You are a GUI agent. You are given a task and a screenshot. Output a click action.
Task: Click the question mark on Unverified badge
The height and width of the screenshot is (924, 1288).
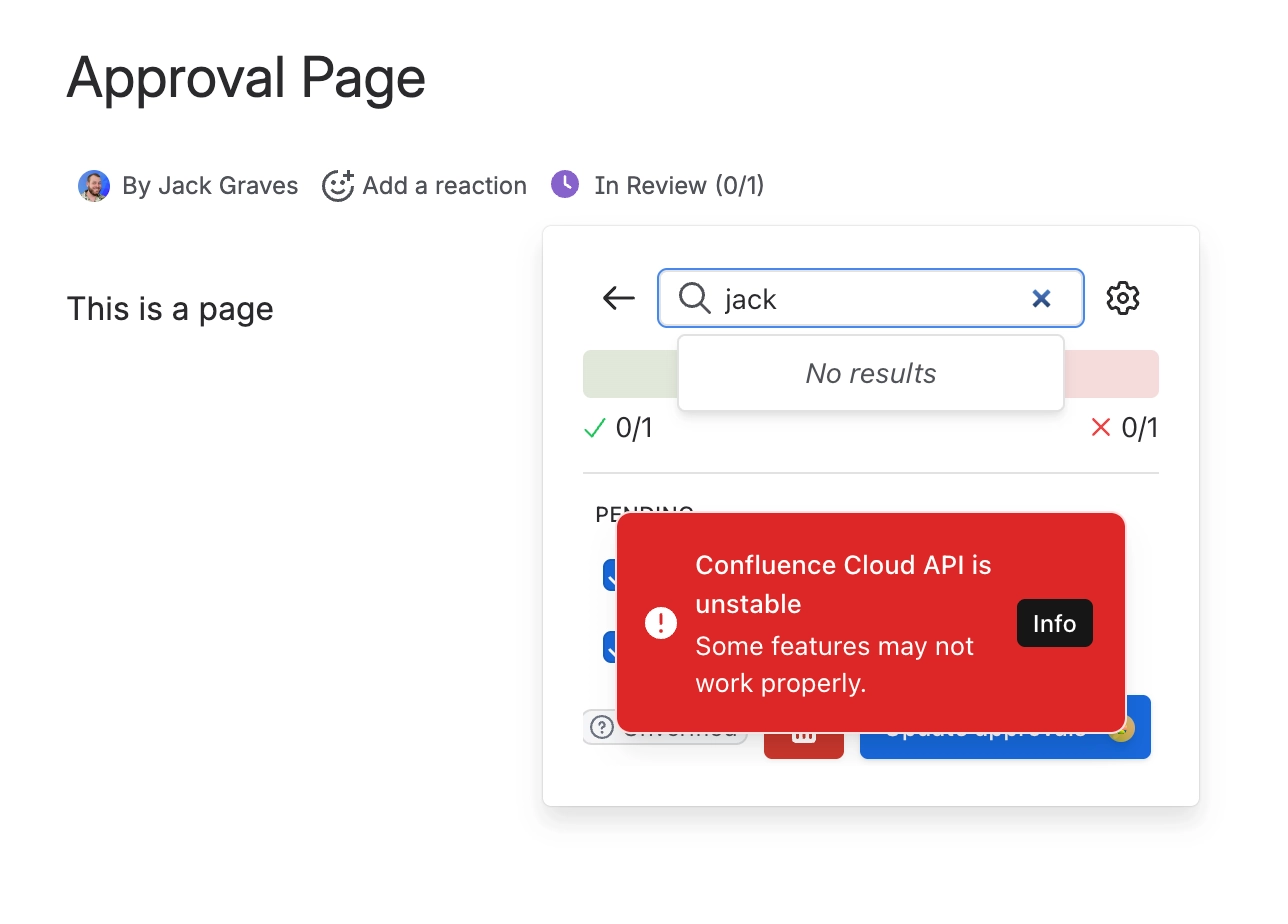(601, 728)
